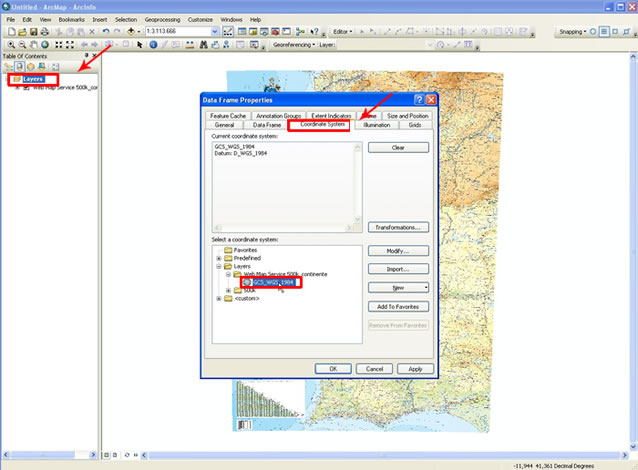Toggle List By Selection view
The image size is (638, 470).
(42, 66)
